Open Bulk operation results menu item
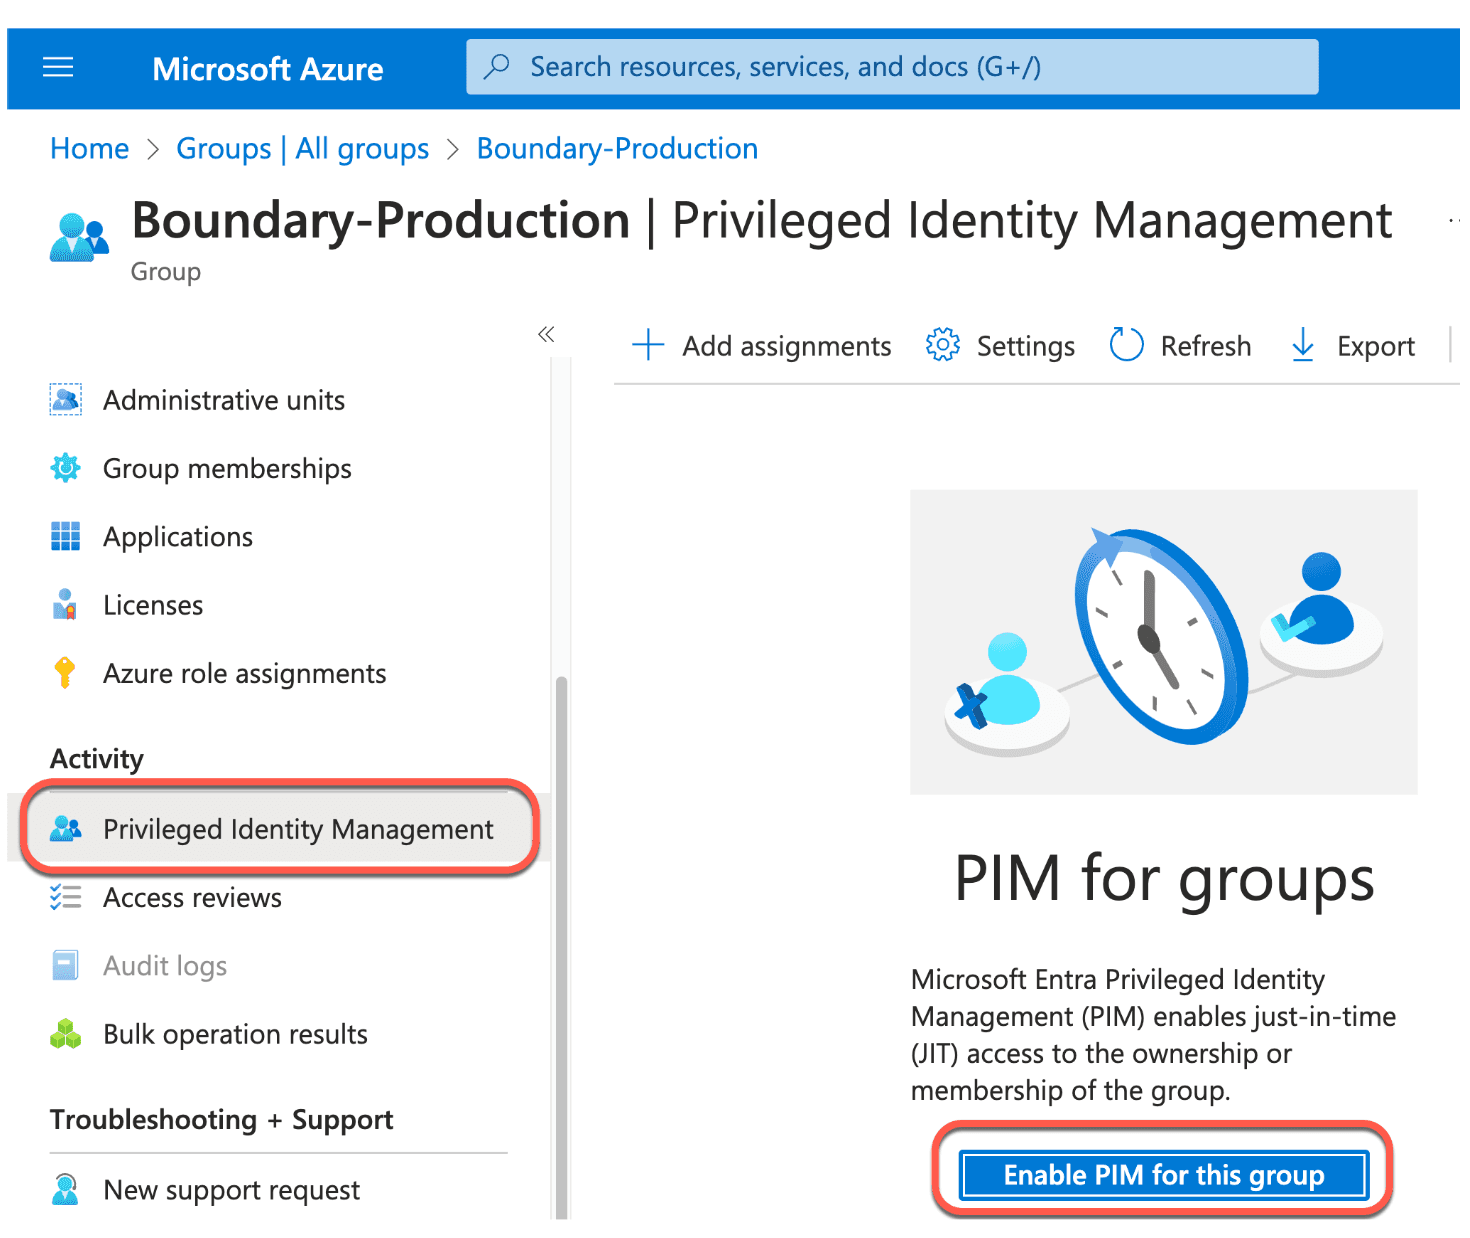This screenshot has height=1238, width=1470. (x=235, y=1035)
